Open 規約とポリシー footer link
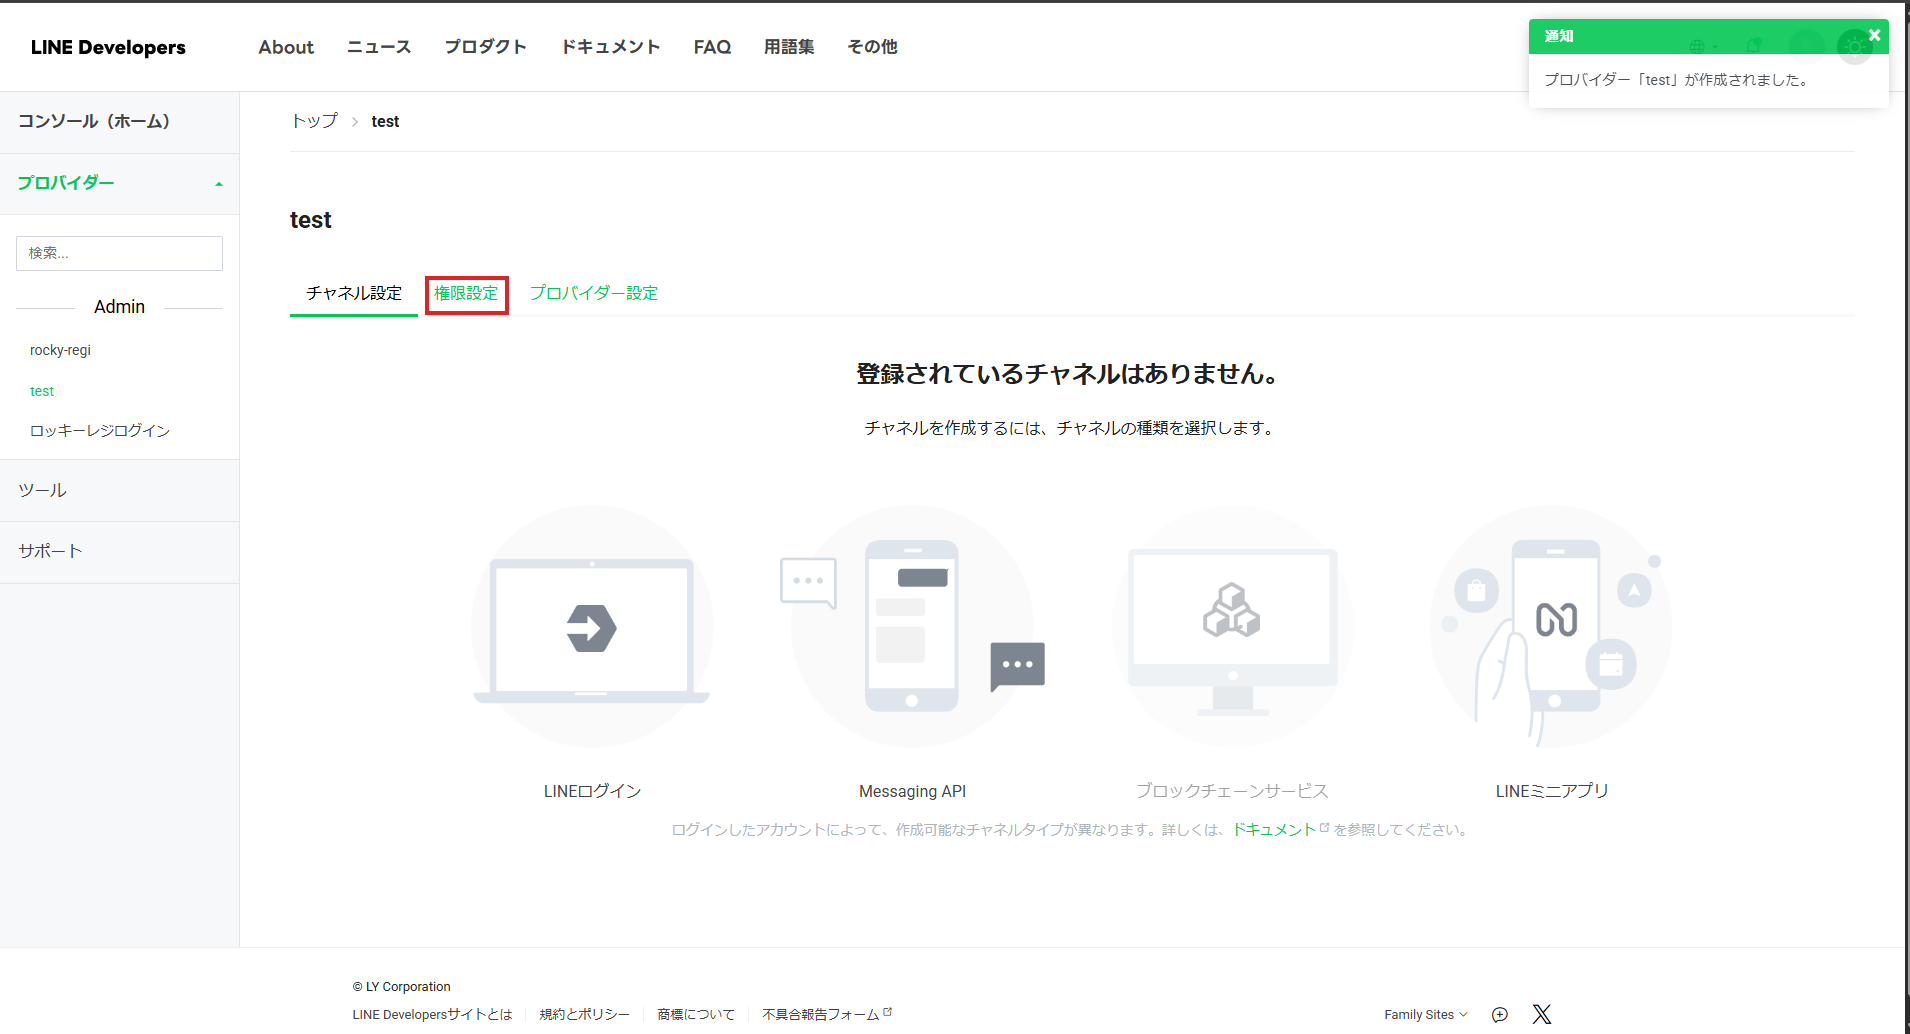 [x=585, y=1014]
